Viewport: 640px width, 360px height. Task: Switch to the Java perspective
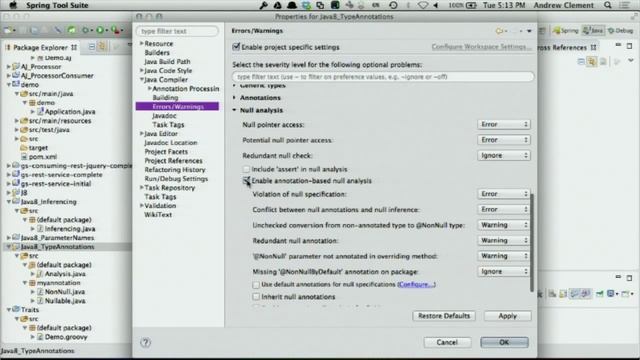(x=593, y=31)
